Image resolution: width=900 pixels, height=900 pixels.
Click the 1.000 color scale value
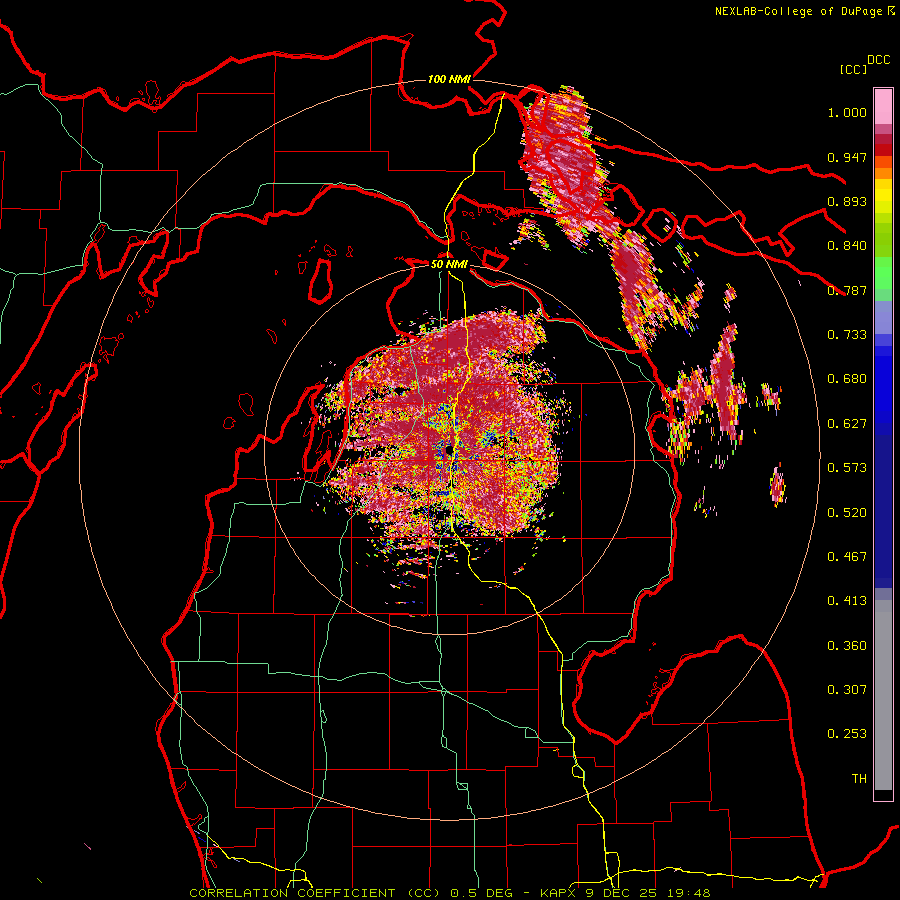[847, 112]
